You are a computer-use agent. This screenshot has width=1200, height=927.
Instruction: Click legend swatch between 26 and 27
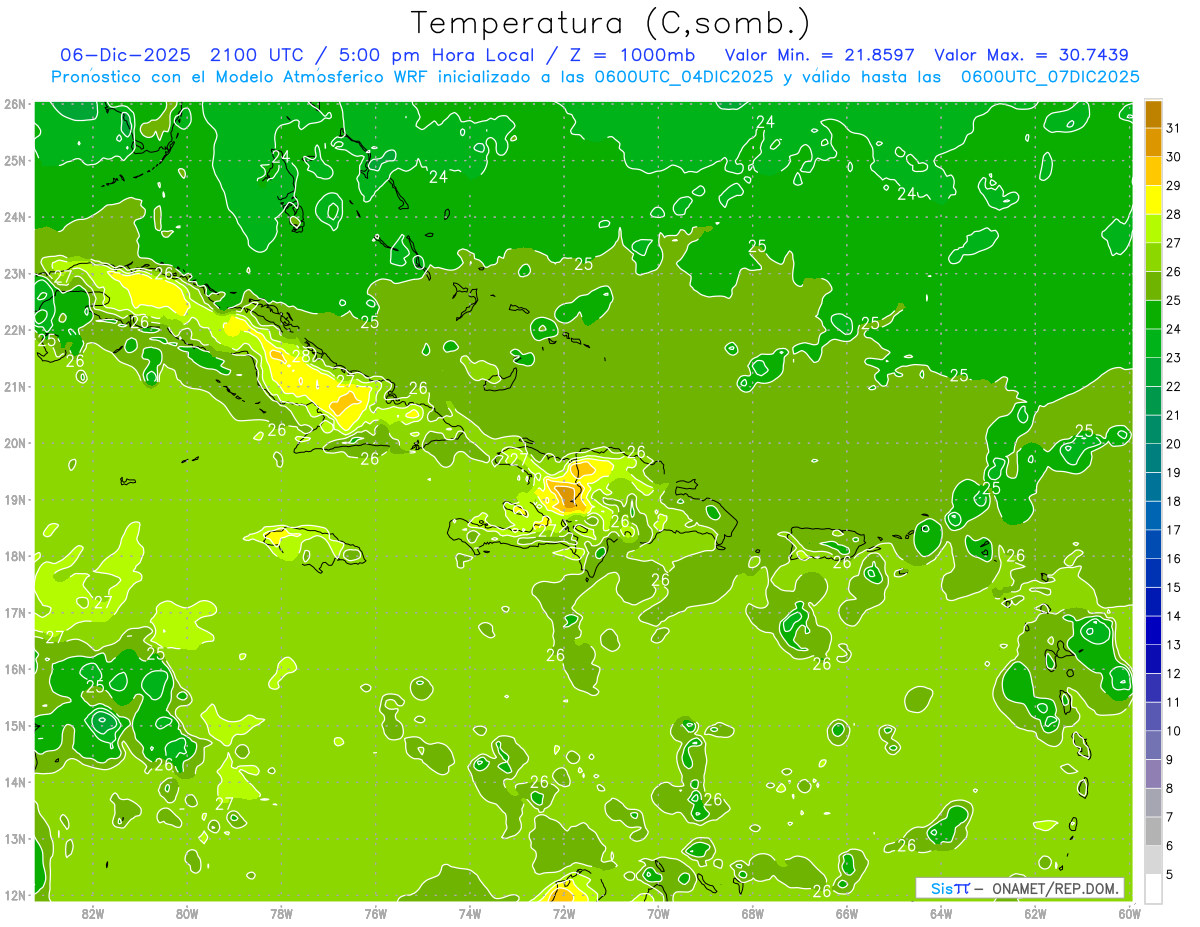1153,257
